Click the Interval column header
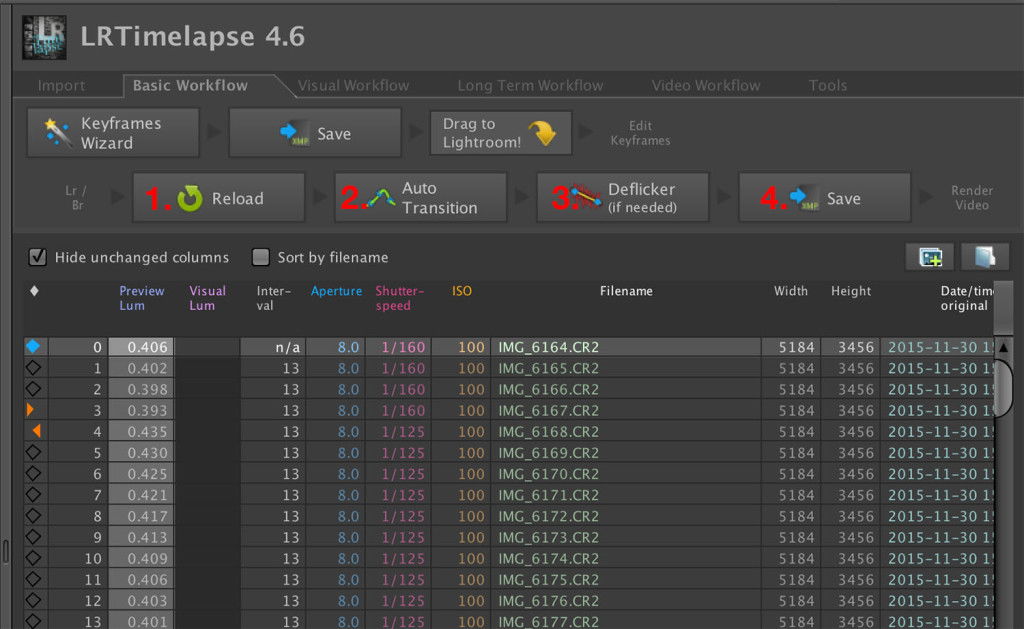Viewport: 1024px width, 629px height. [274, 298]
